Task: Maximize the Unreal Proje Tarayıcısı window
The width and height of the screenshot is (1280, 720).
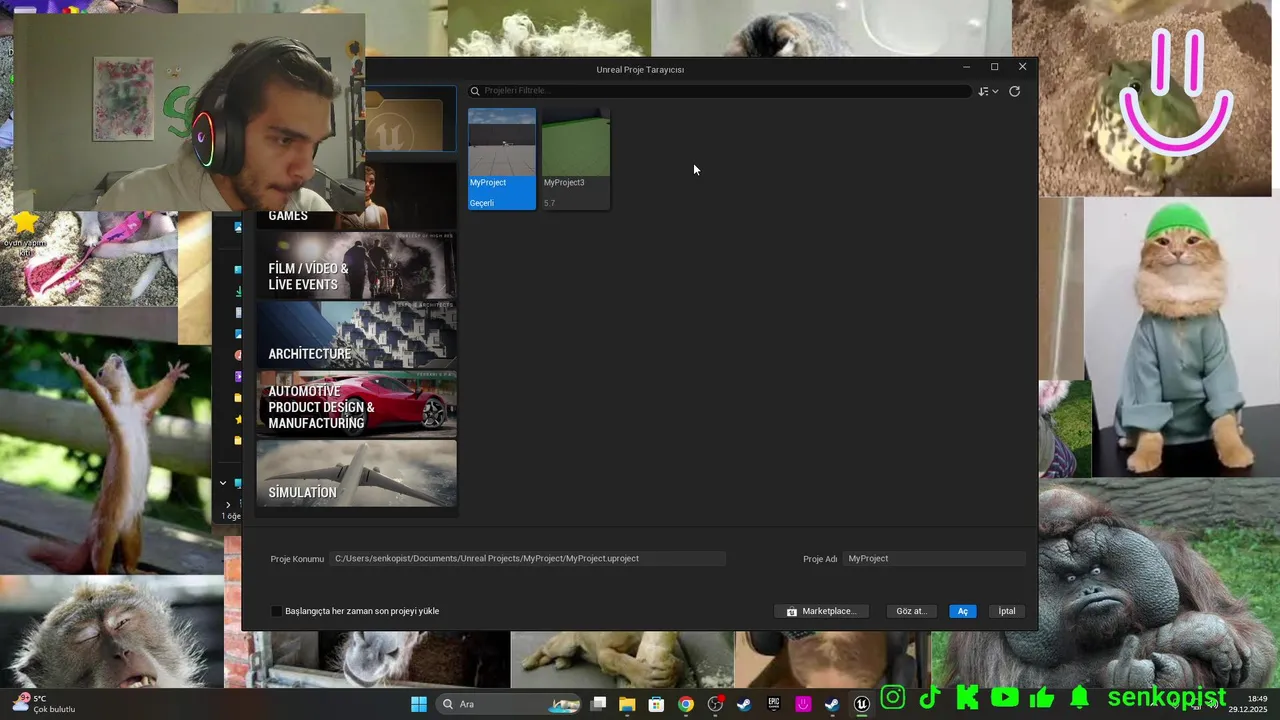Action: [994, 67]
